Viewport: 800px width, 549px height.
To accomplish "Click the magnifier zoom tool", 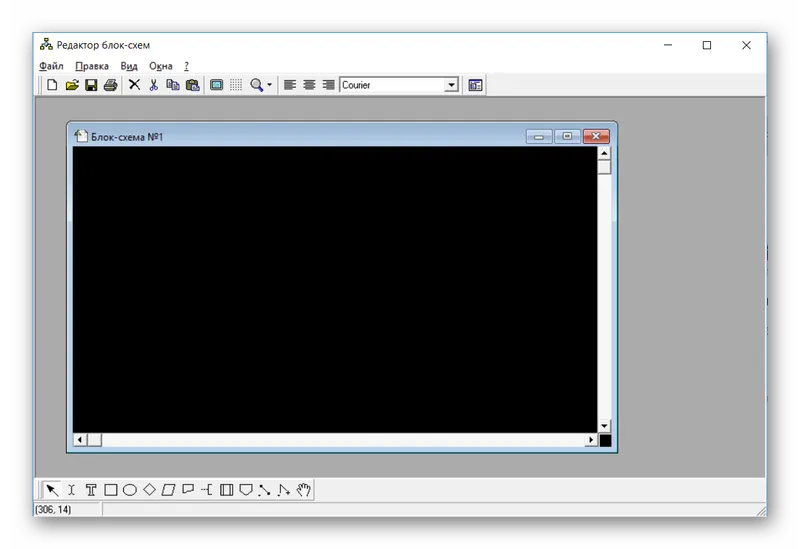I will (x=257, y=85).
